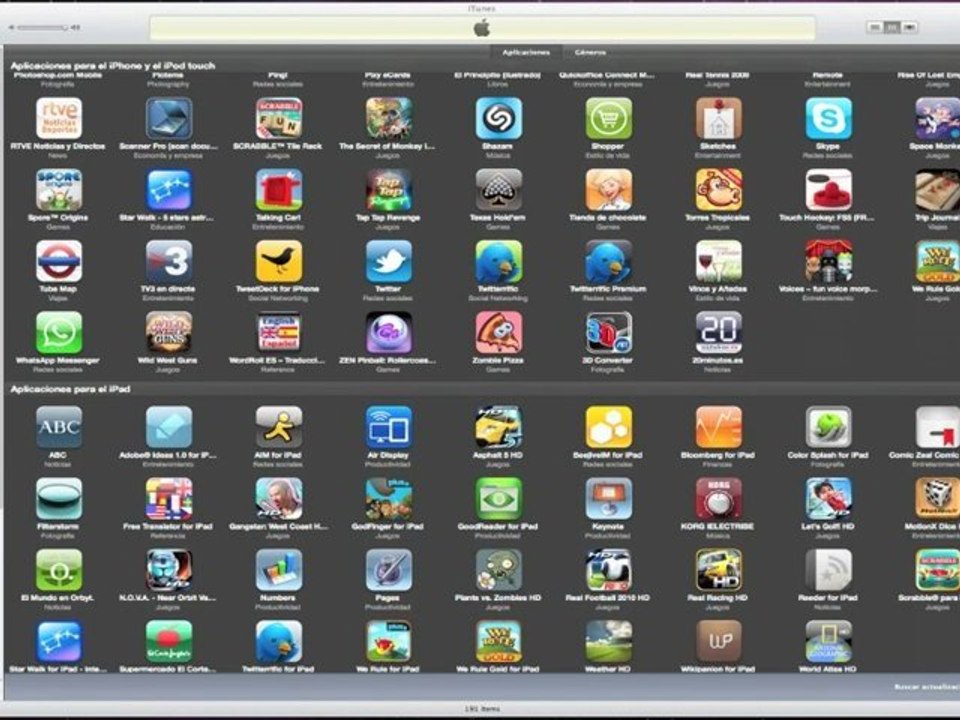The height and width of the screenshot is (720, 960).
Task: Select the GoodReader for iPad icon
Action: tap(498, 498)
